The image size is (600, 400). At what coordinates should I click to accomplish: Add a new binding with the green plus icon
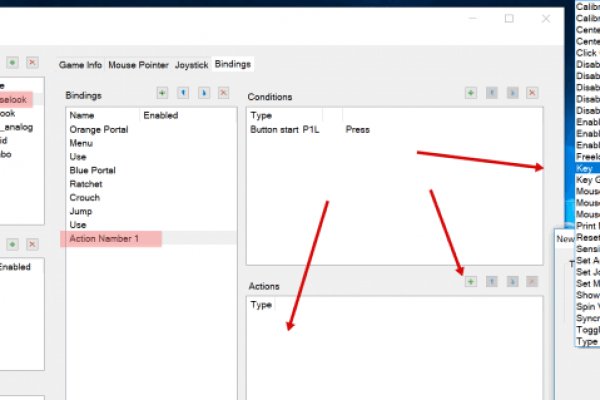[x=163, y=93]
